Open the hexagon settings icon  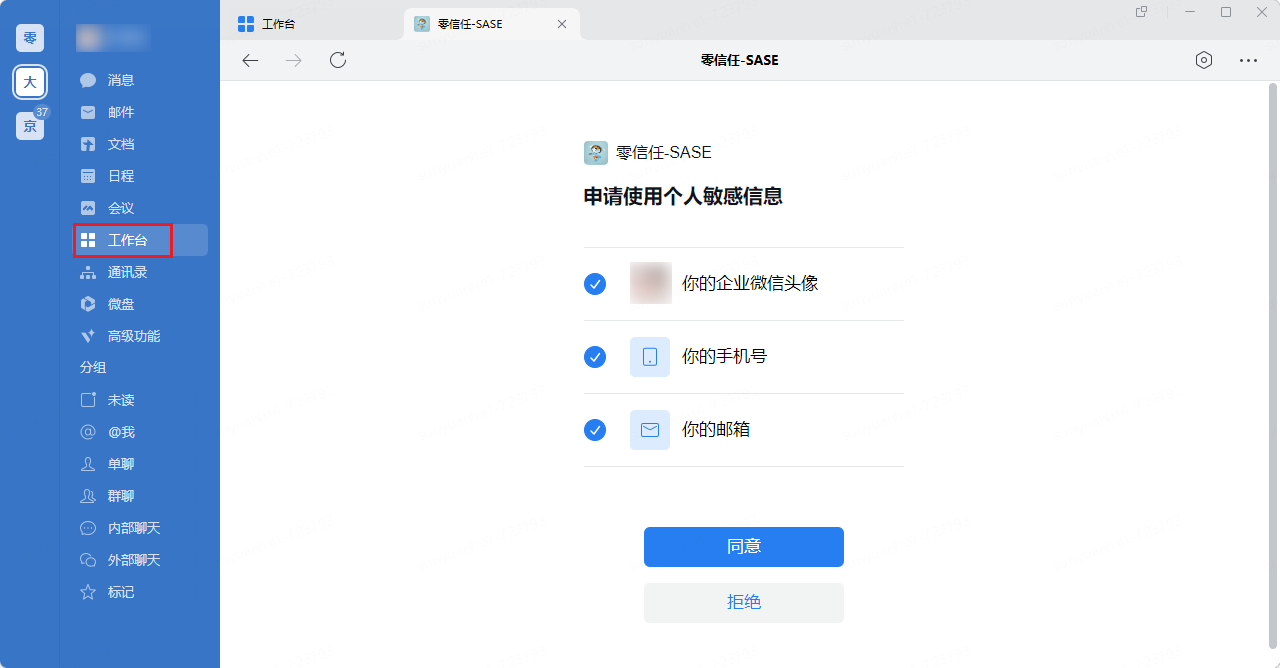pos(1204,60)
